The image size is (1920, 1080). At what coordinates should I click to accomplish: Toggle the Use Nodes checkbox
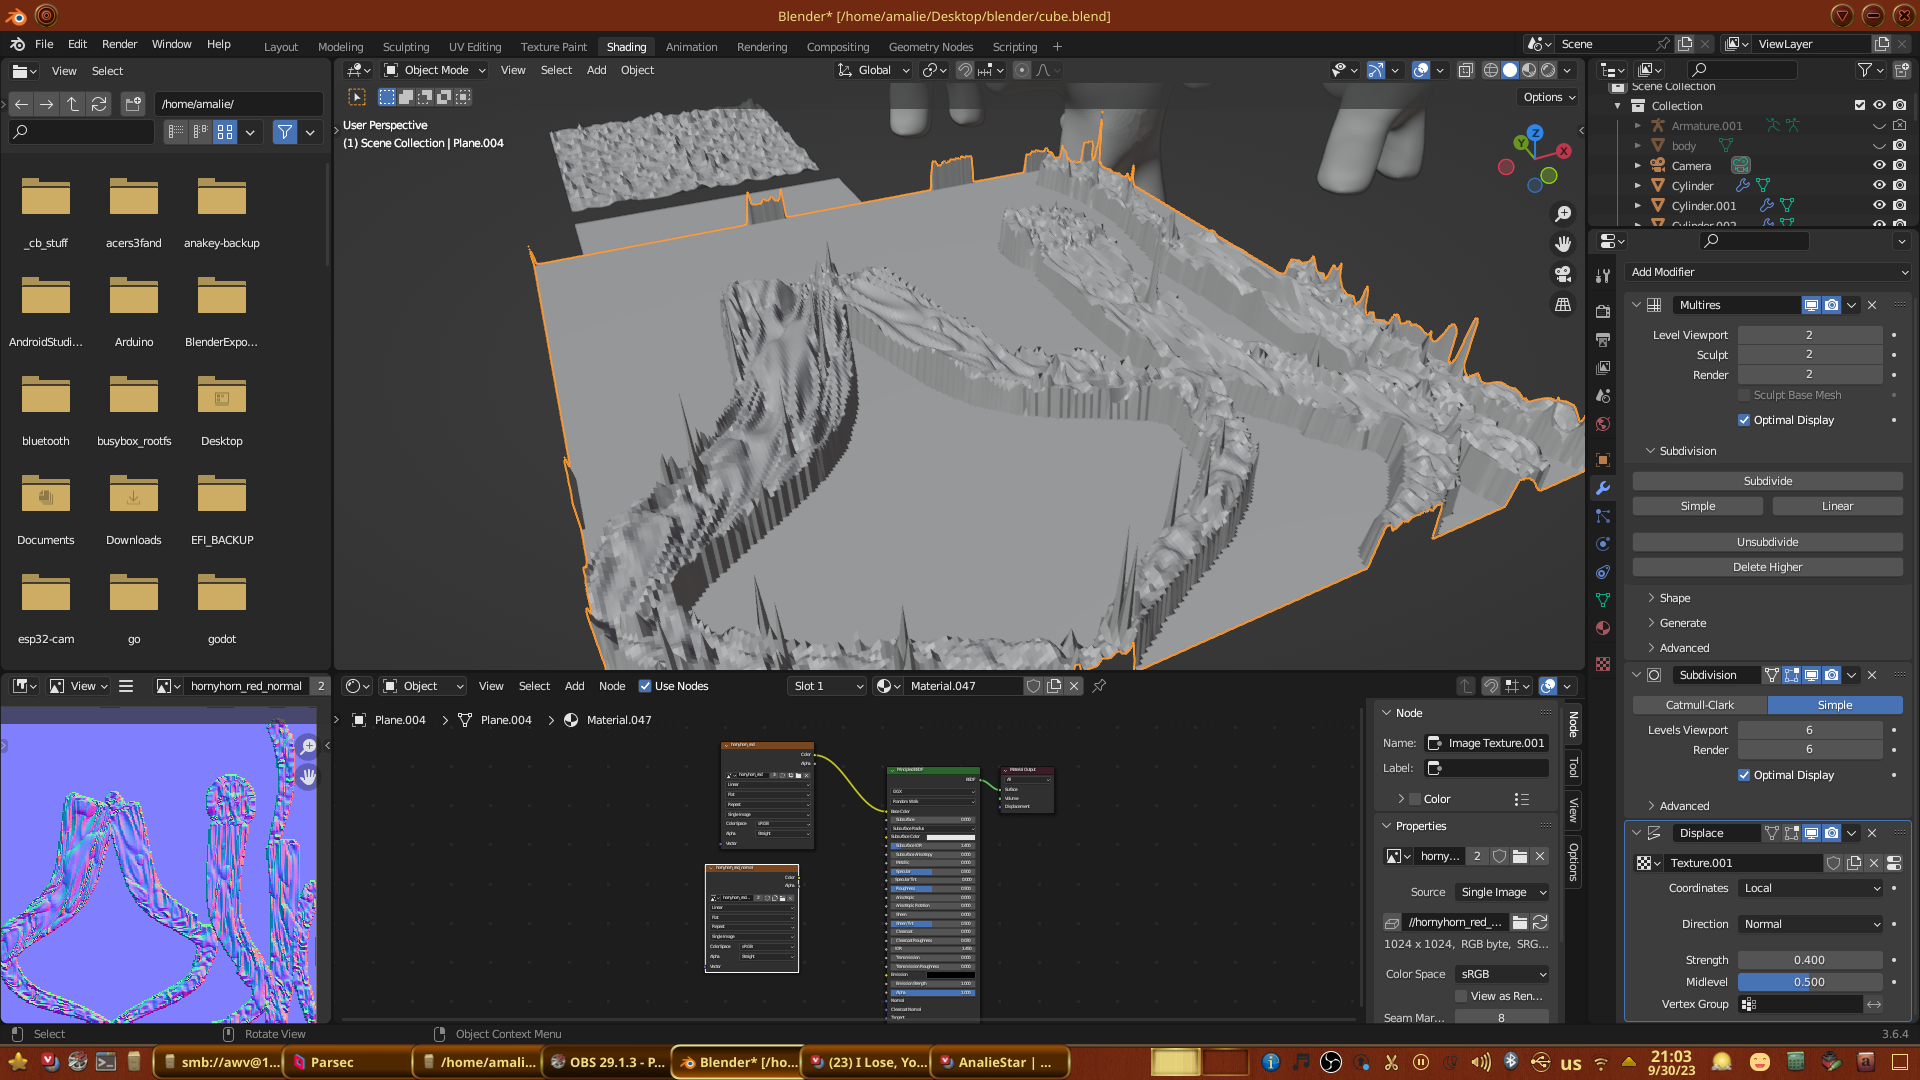tap(645, 686)
